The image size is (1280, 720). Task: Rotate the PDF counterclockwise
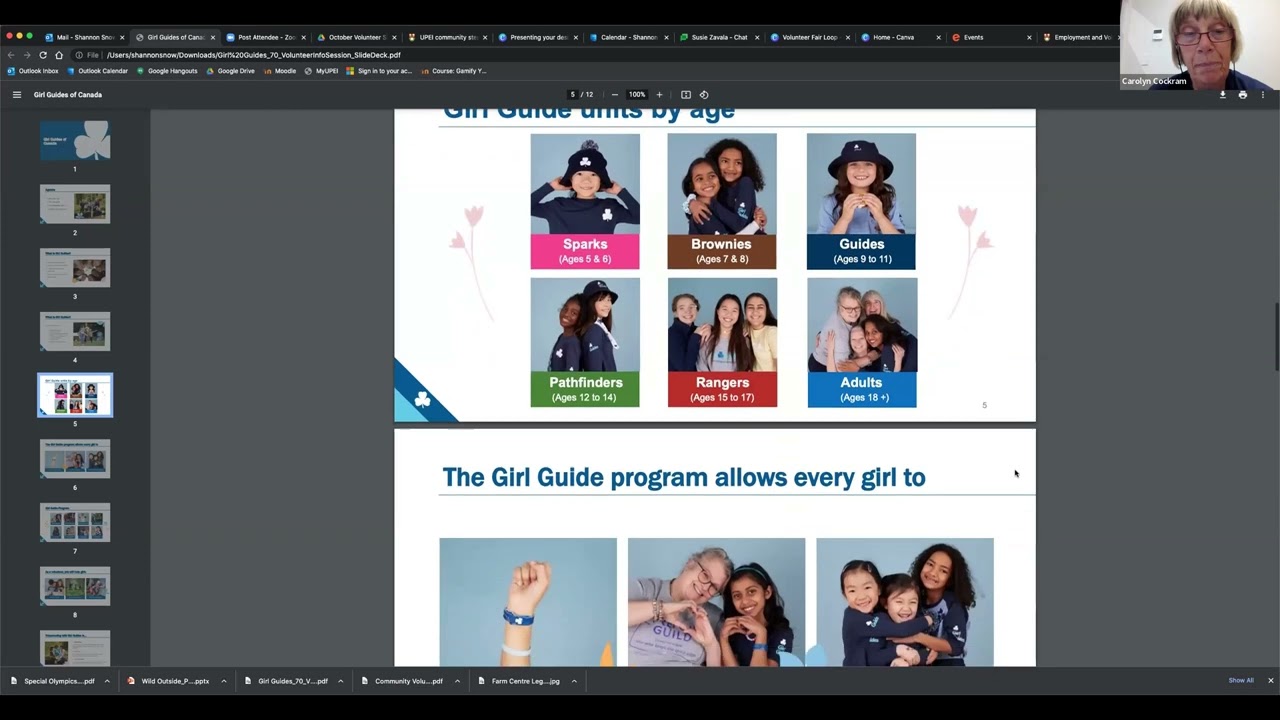pyautogui.click(x=704, y=95)
